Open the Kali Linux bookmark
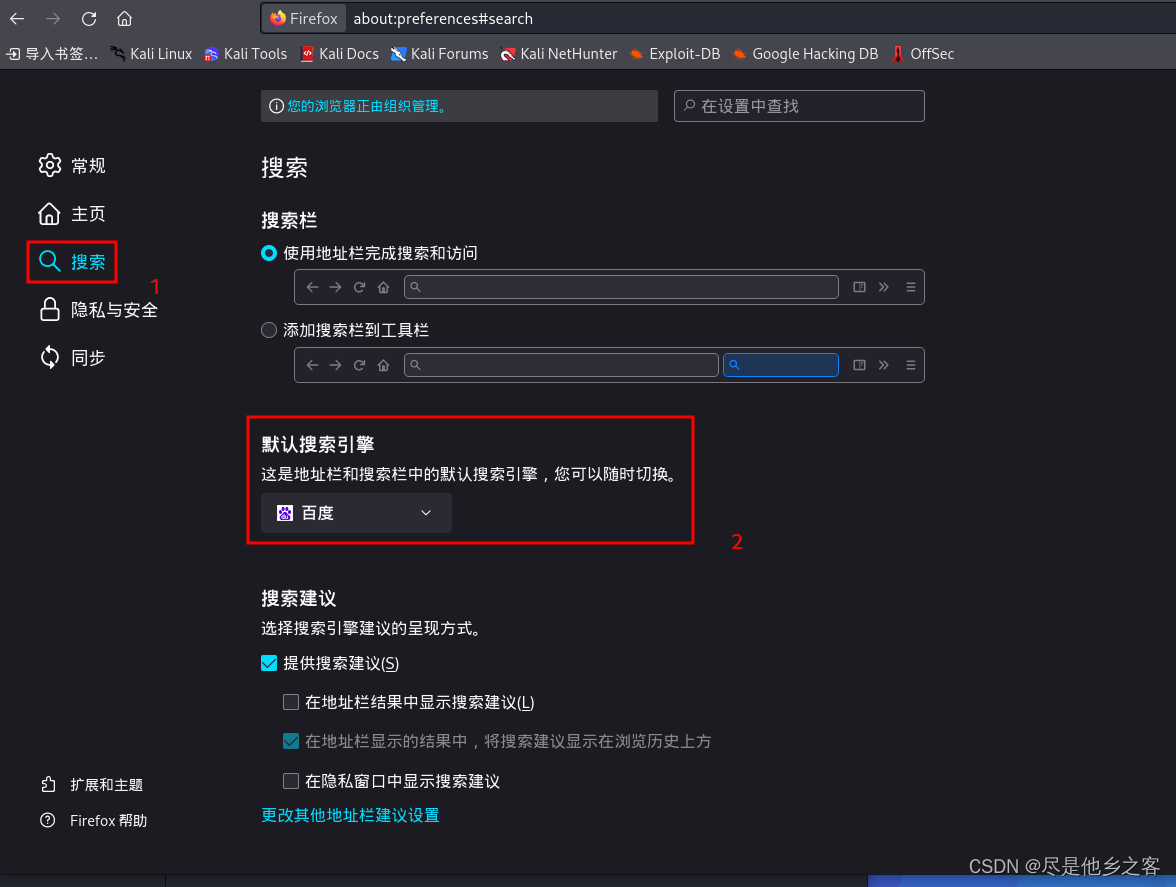Viewport: 1176px width, 887px height. pos(151,54)
